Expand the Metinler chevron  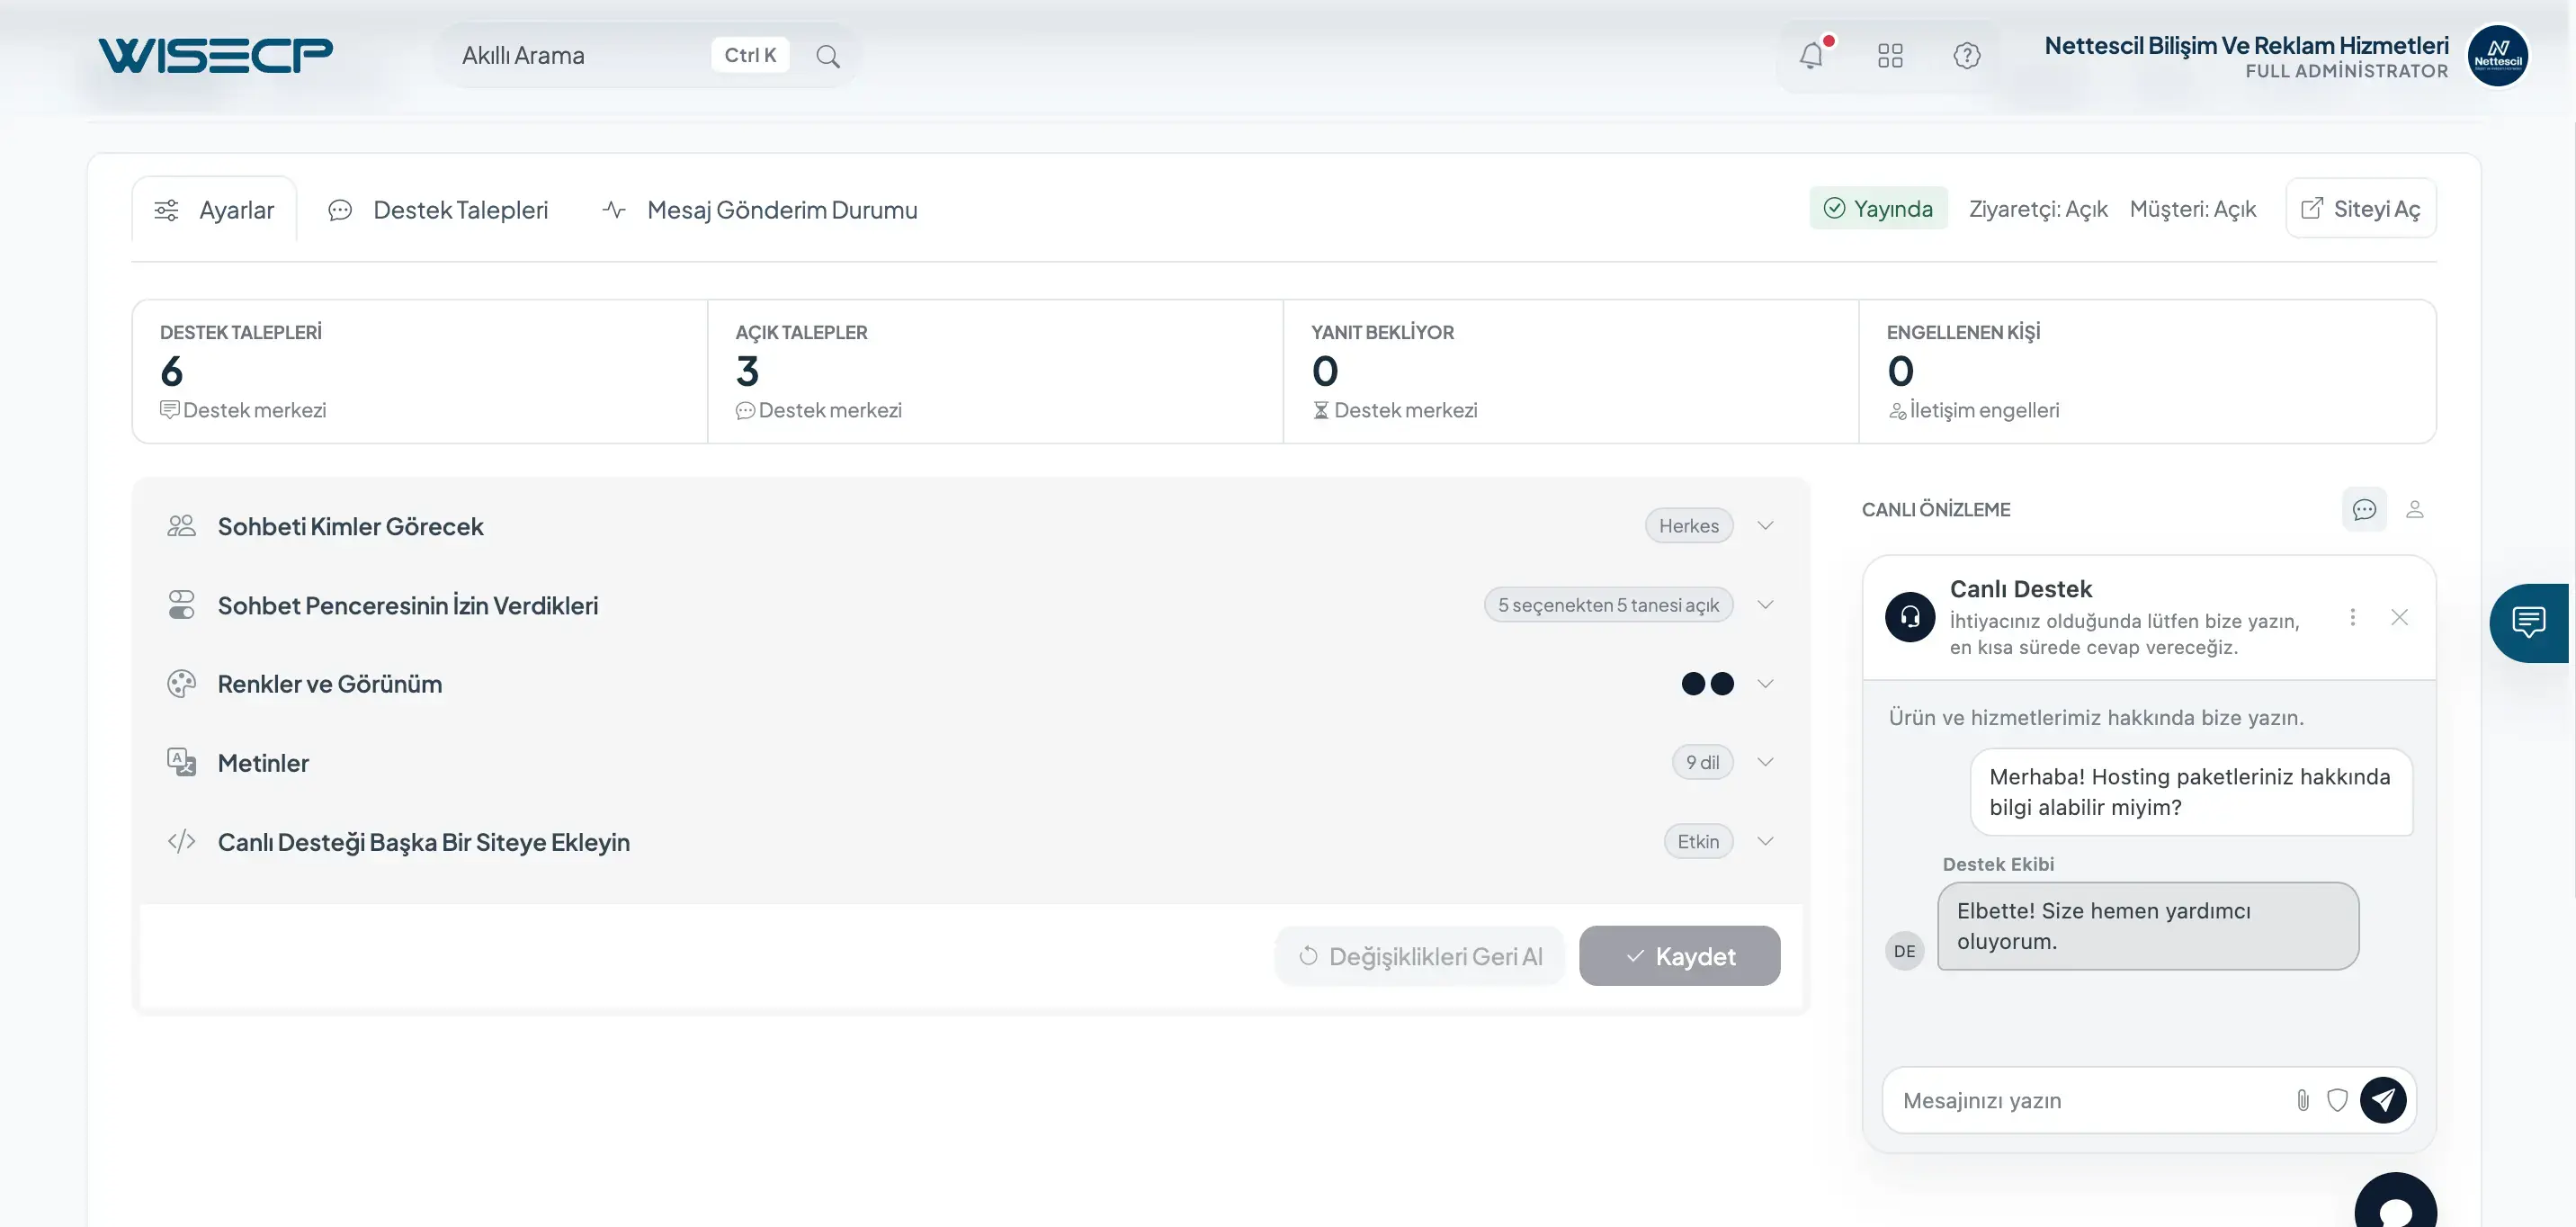1765,762
